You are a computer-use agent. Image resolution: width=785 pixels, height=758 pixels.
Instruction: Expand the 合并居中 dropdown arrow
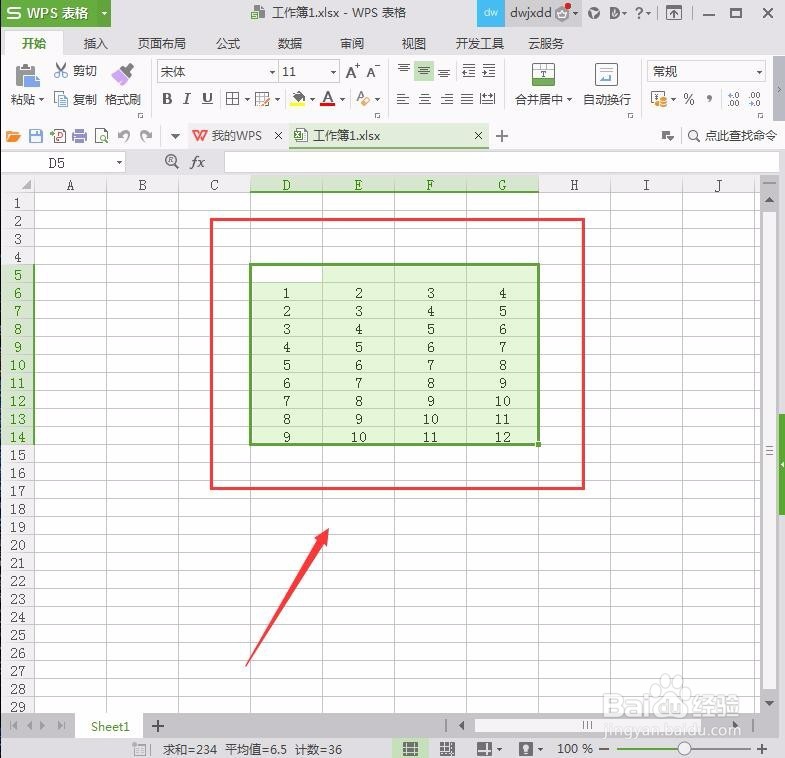[x=569, y=99]
